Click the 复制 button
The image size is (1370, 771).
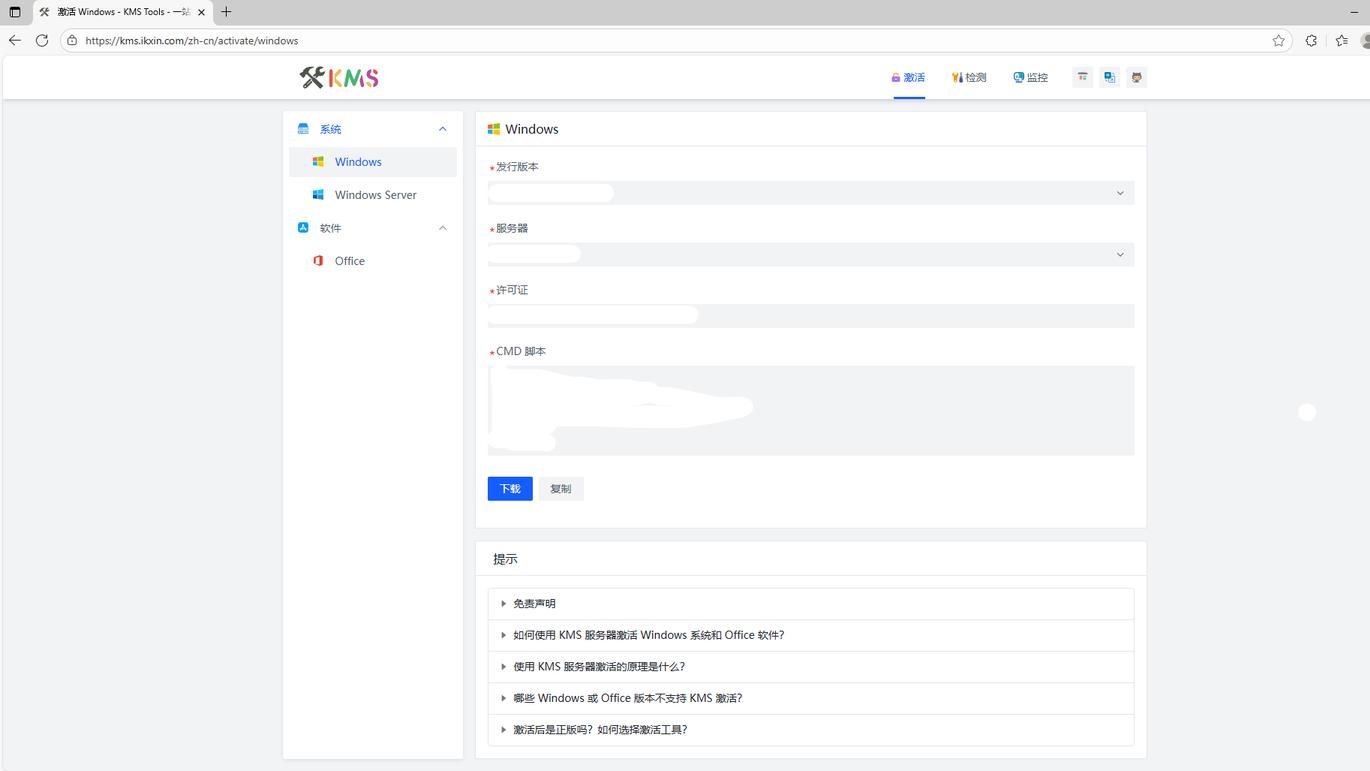point(561,489)
